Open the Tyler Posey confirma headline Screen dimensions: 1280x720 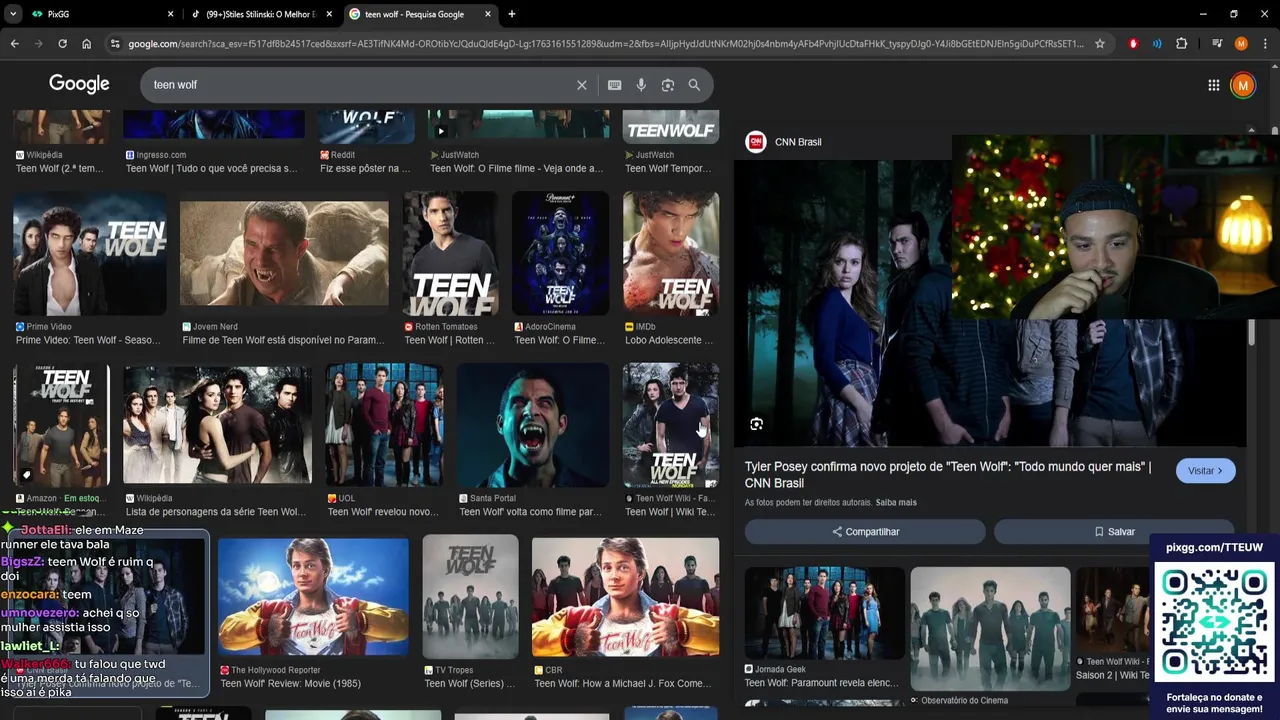click(948, 474)
